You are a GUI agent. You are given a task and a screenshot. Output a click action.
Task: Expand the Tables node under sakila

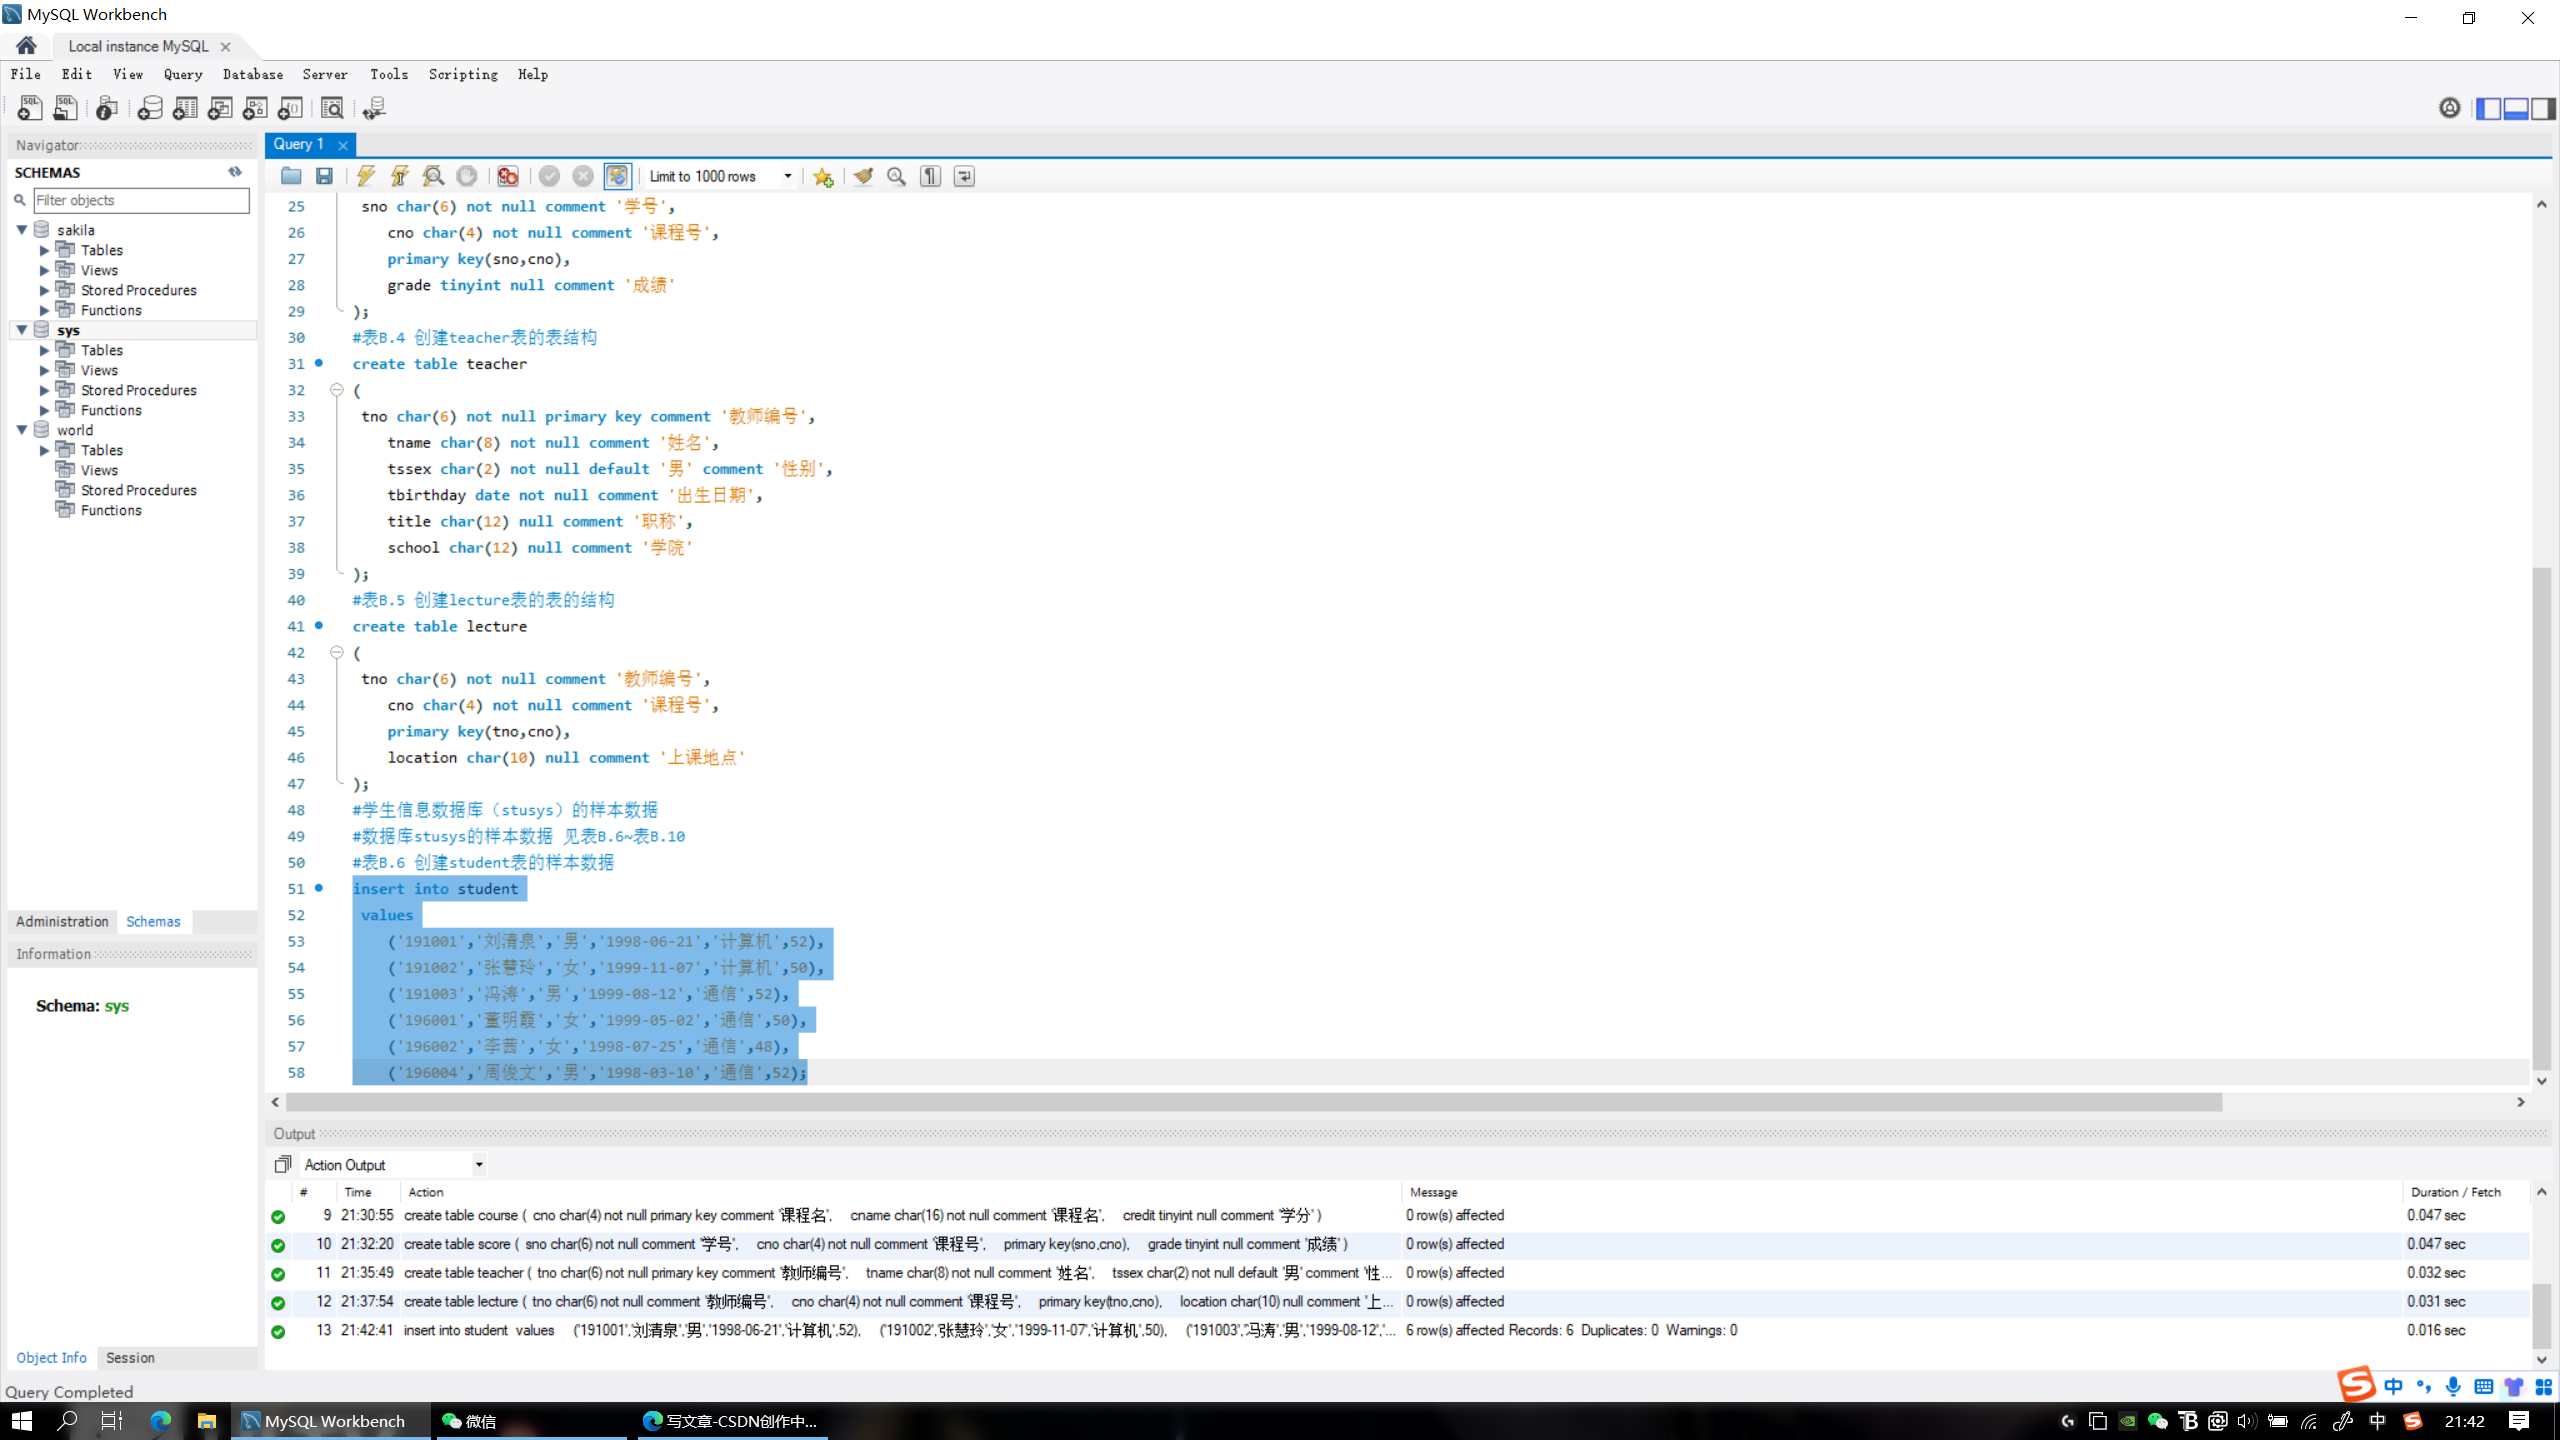(44, 250)
